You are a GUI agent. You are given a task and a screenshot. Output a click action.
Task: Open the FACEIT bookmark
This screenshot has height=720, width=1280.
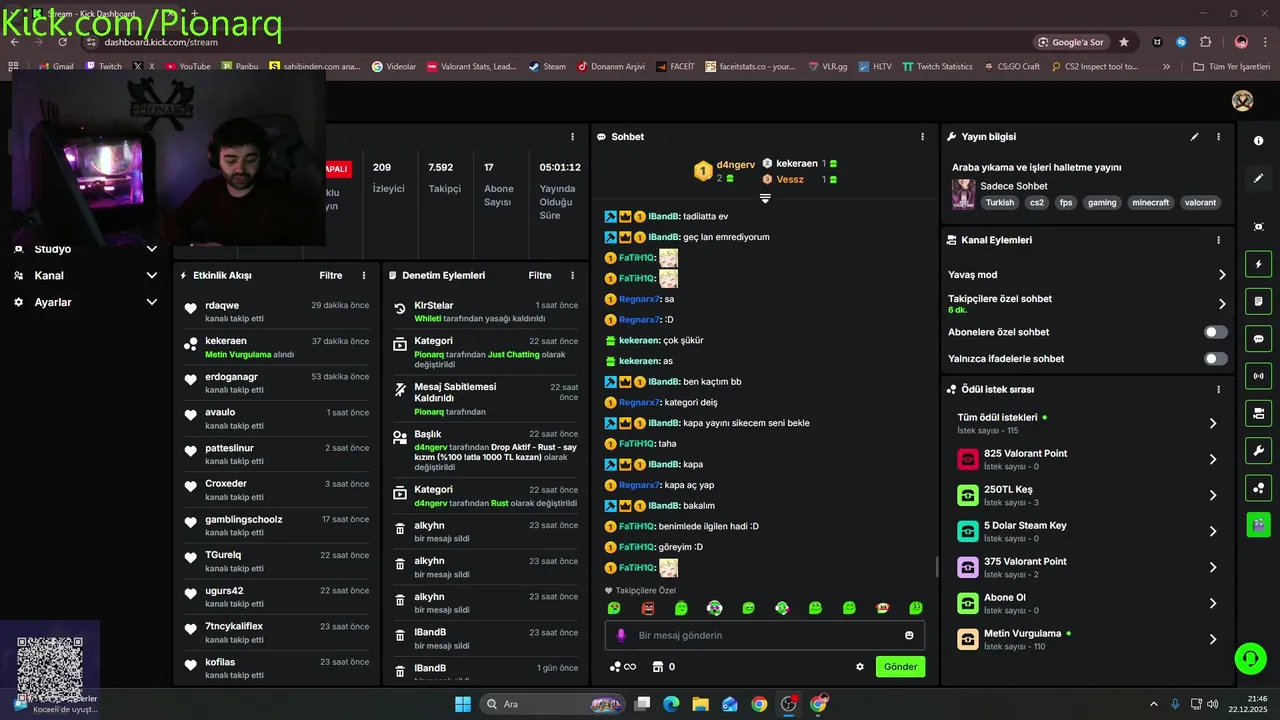tap(676, 67)
